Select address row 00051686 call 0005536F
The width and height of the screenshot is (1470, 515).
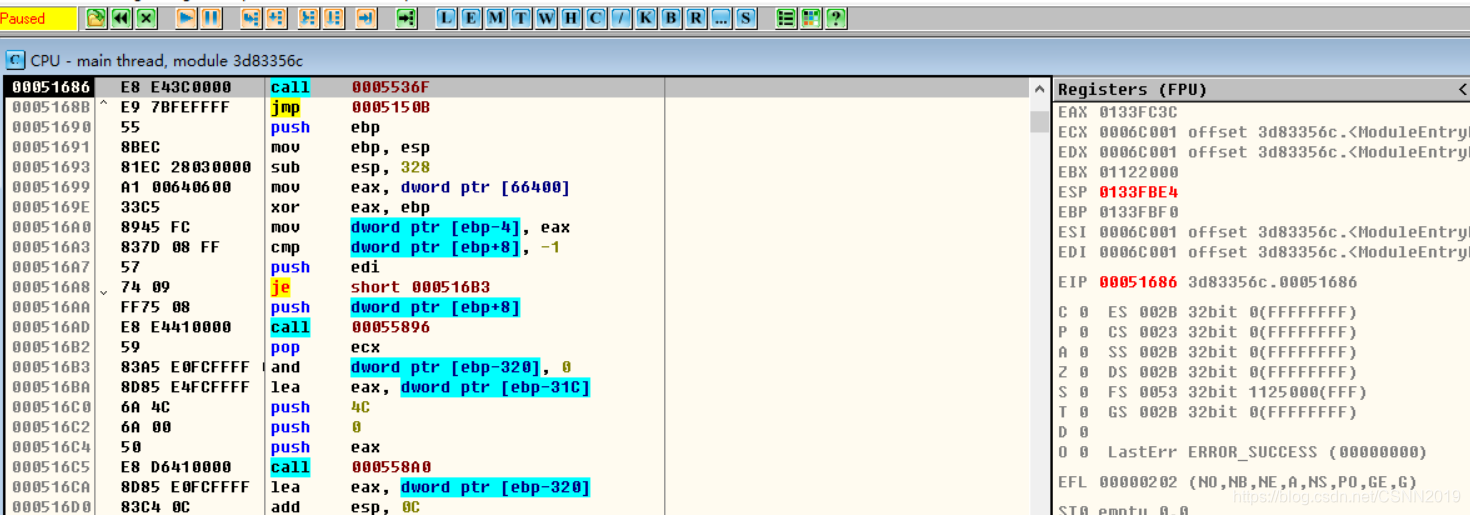(x=515, y=87)
